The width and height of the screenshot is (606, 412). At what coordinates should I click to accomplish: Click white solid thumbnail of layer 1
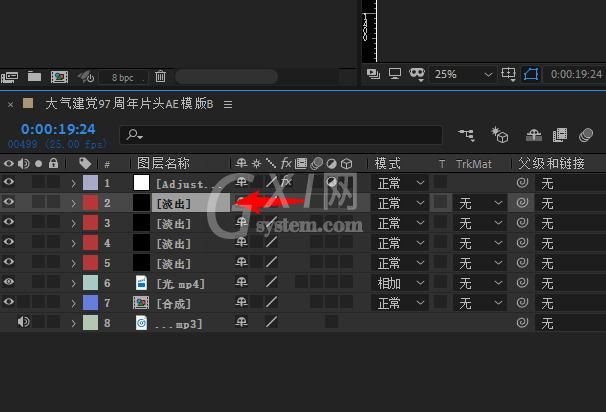[x=141, y=182]
